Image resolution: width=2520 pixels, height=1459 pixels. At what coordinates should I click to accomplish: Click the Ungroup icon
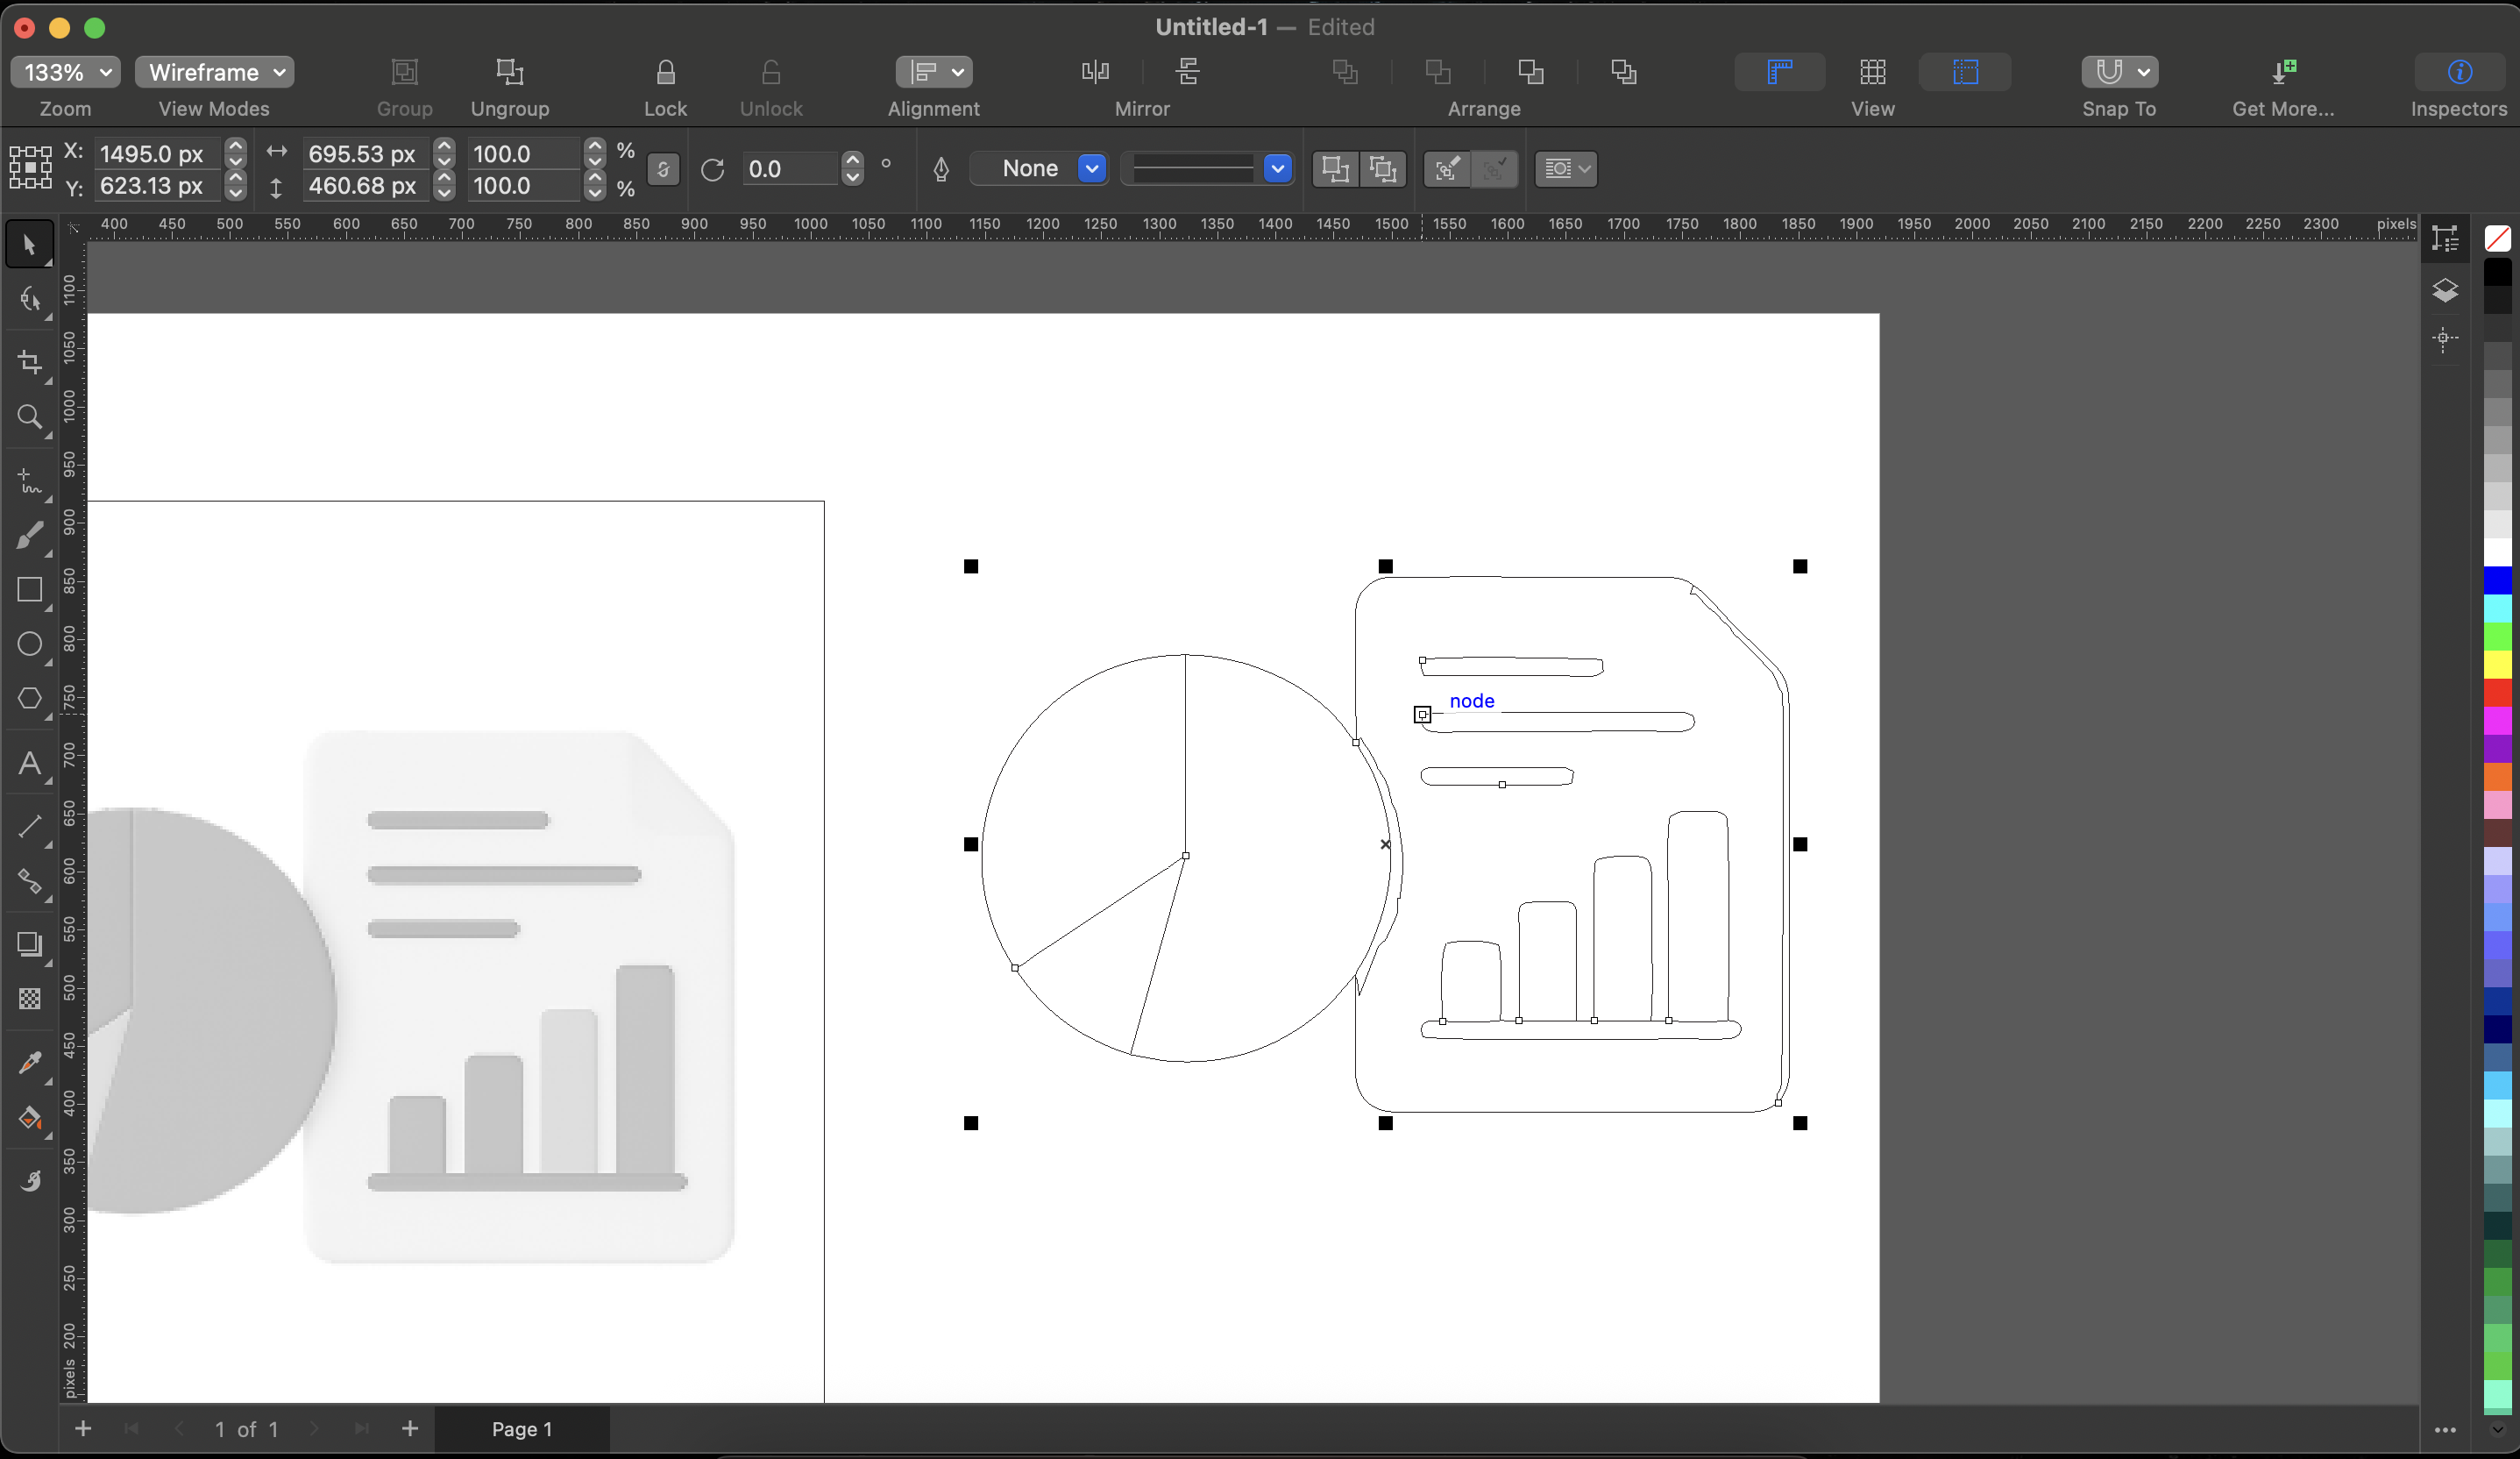click(509, 72)
